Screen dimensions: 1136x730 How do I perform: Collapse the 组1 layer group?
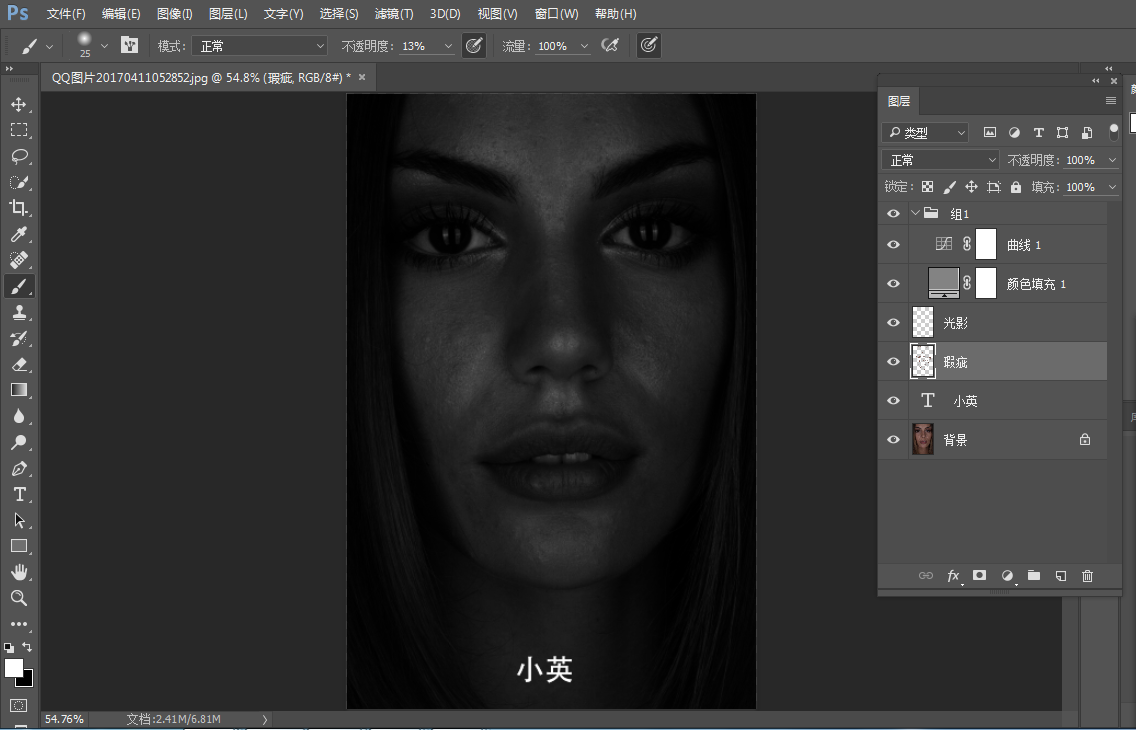coord(915,213)
